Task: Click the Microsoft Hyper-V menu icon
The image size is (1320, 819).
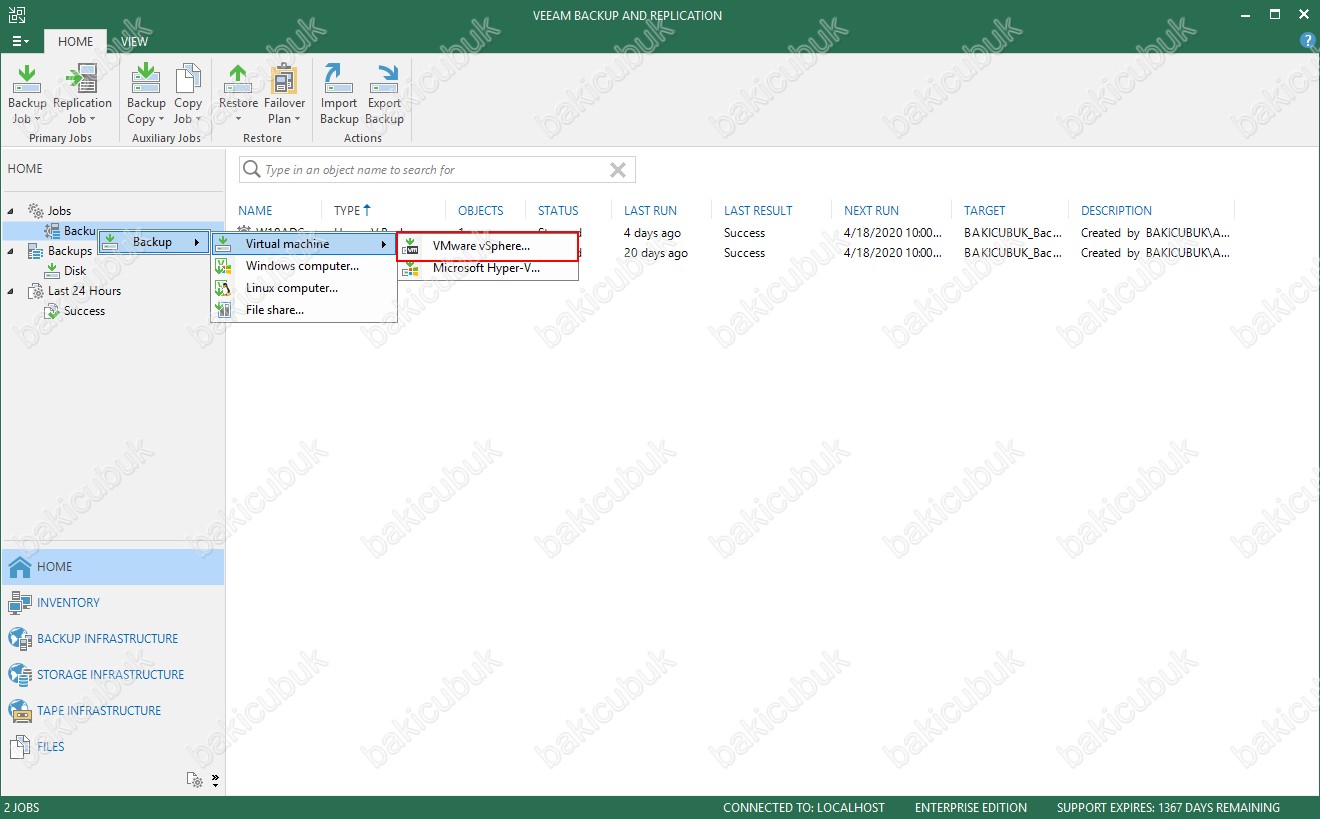Action: point(410,268)
